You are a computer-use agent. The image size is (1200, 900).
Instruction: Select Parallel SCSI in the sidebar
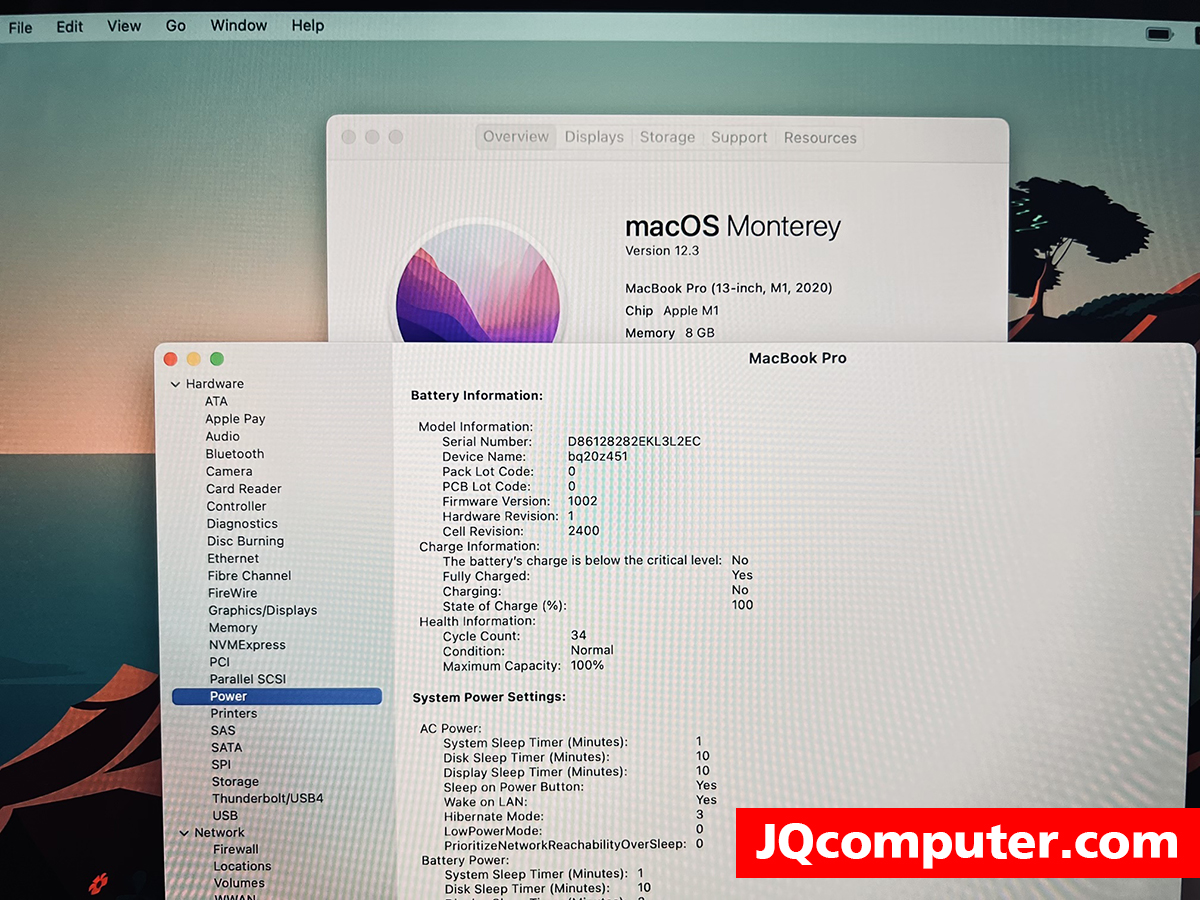248,679
